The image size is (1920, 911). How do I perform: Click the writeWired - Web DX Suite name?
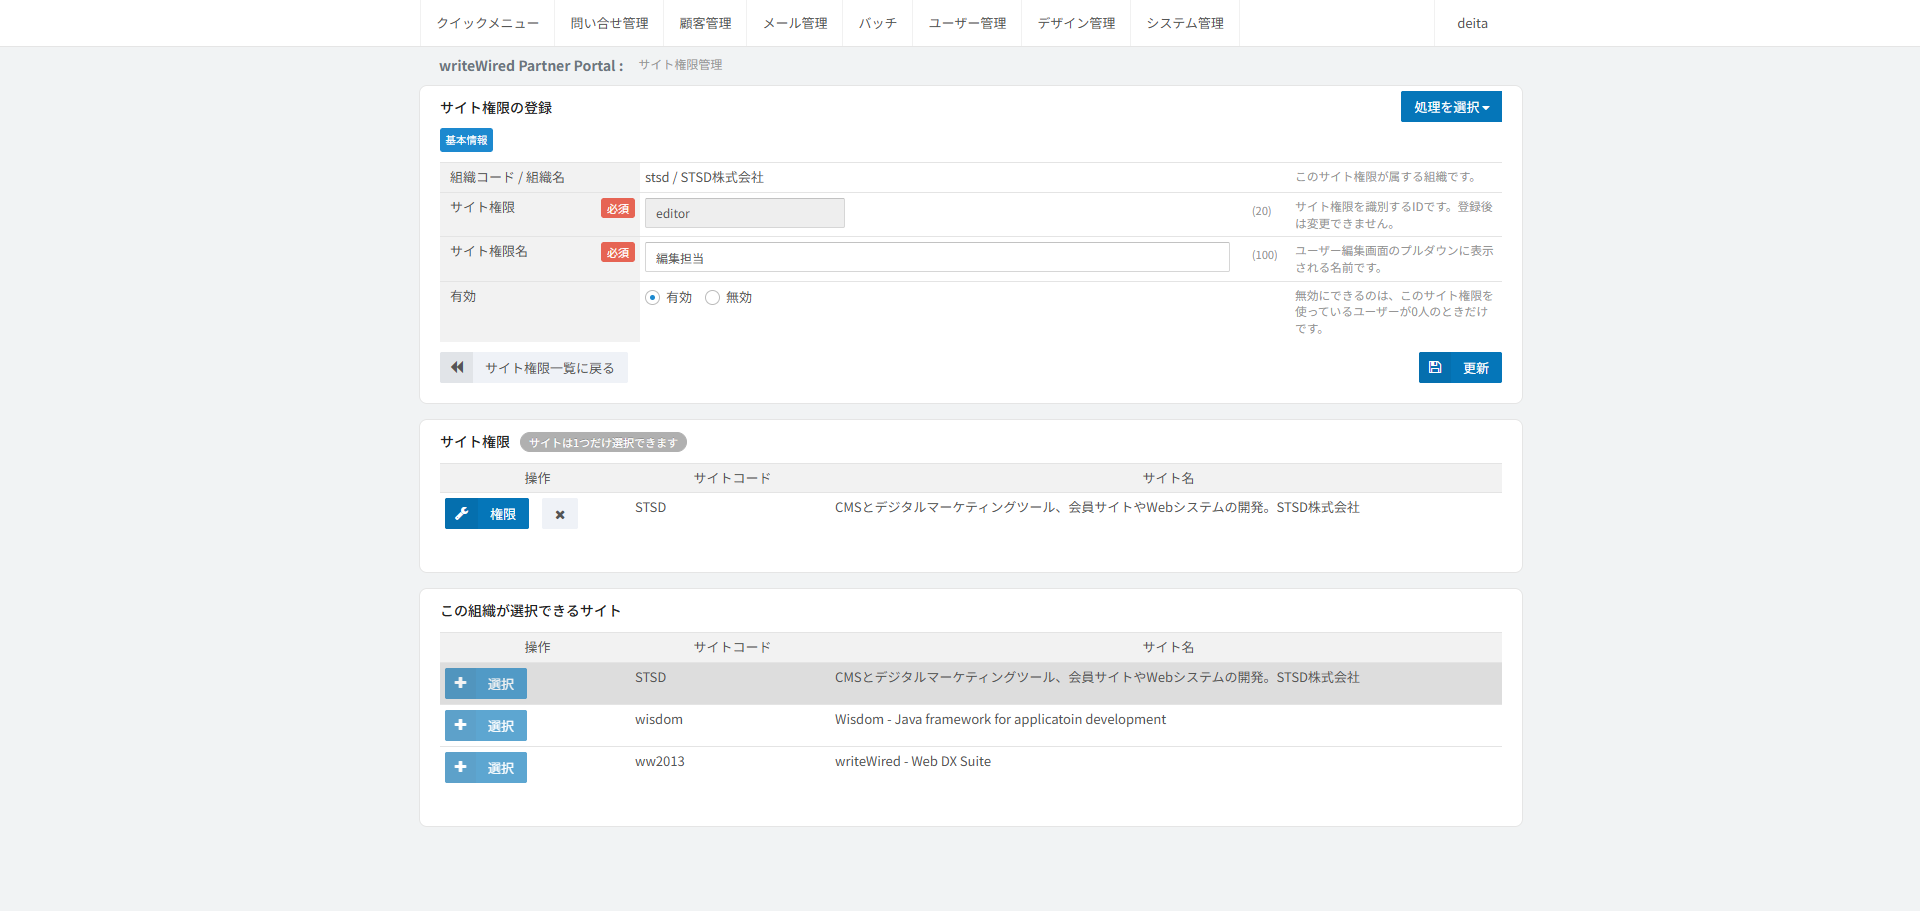click(913, 761)
